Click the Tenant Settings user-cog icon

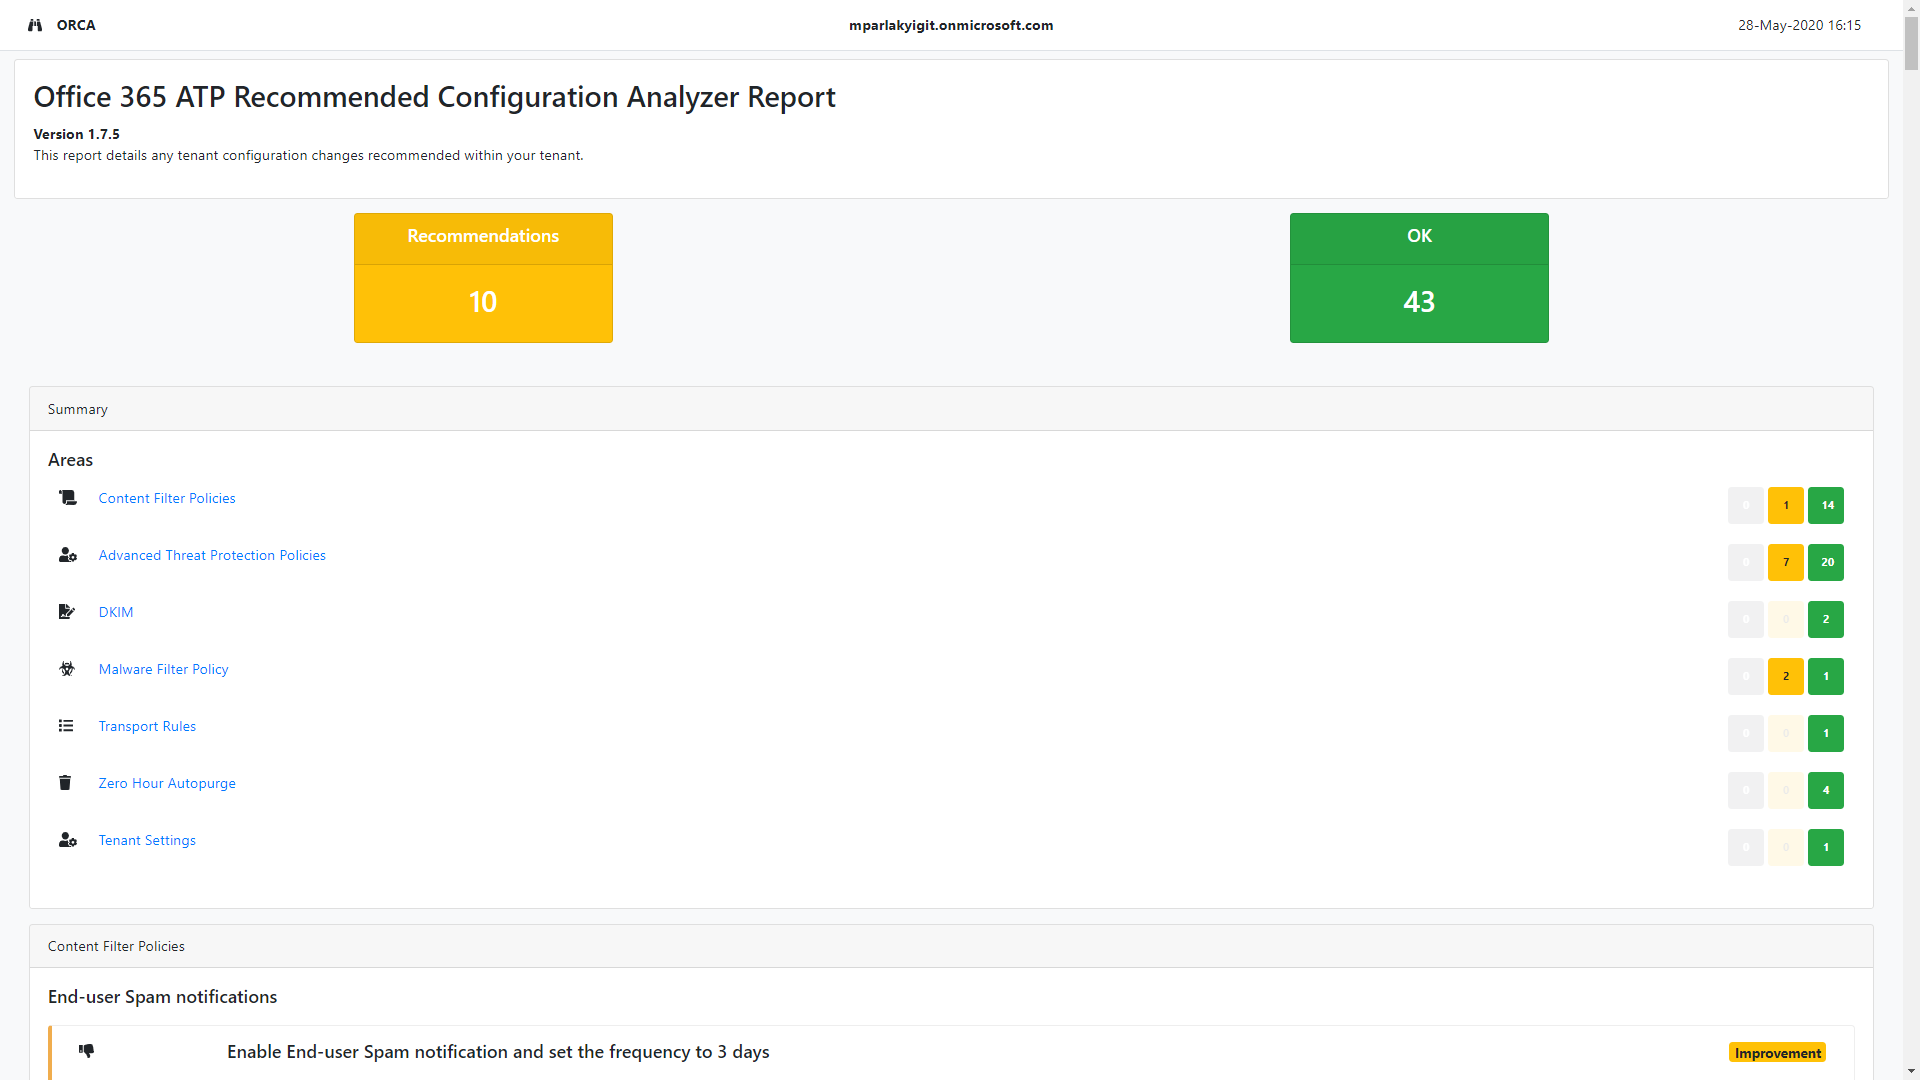(67, 839)
